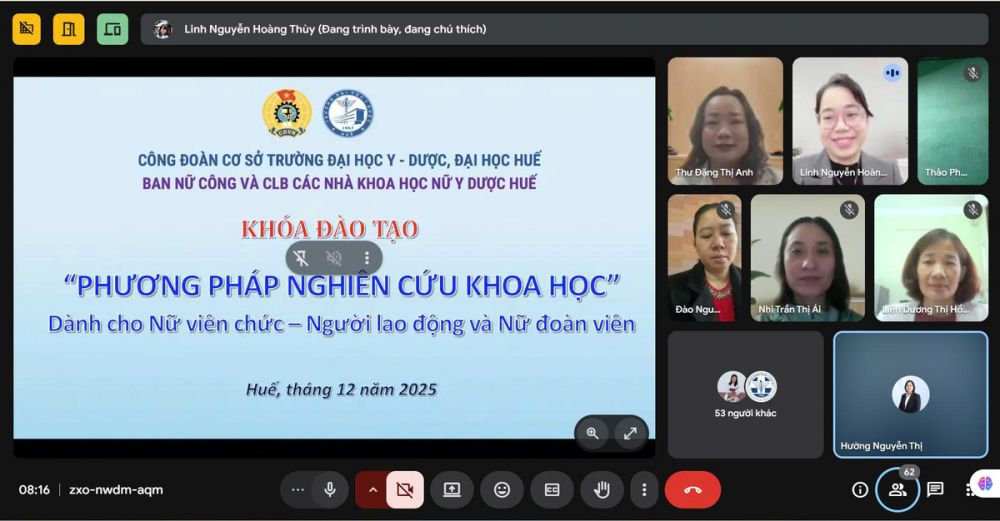1000x521 pixels.
Task: Raise your hand in the meeting
Action: coord(601,490)
